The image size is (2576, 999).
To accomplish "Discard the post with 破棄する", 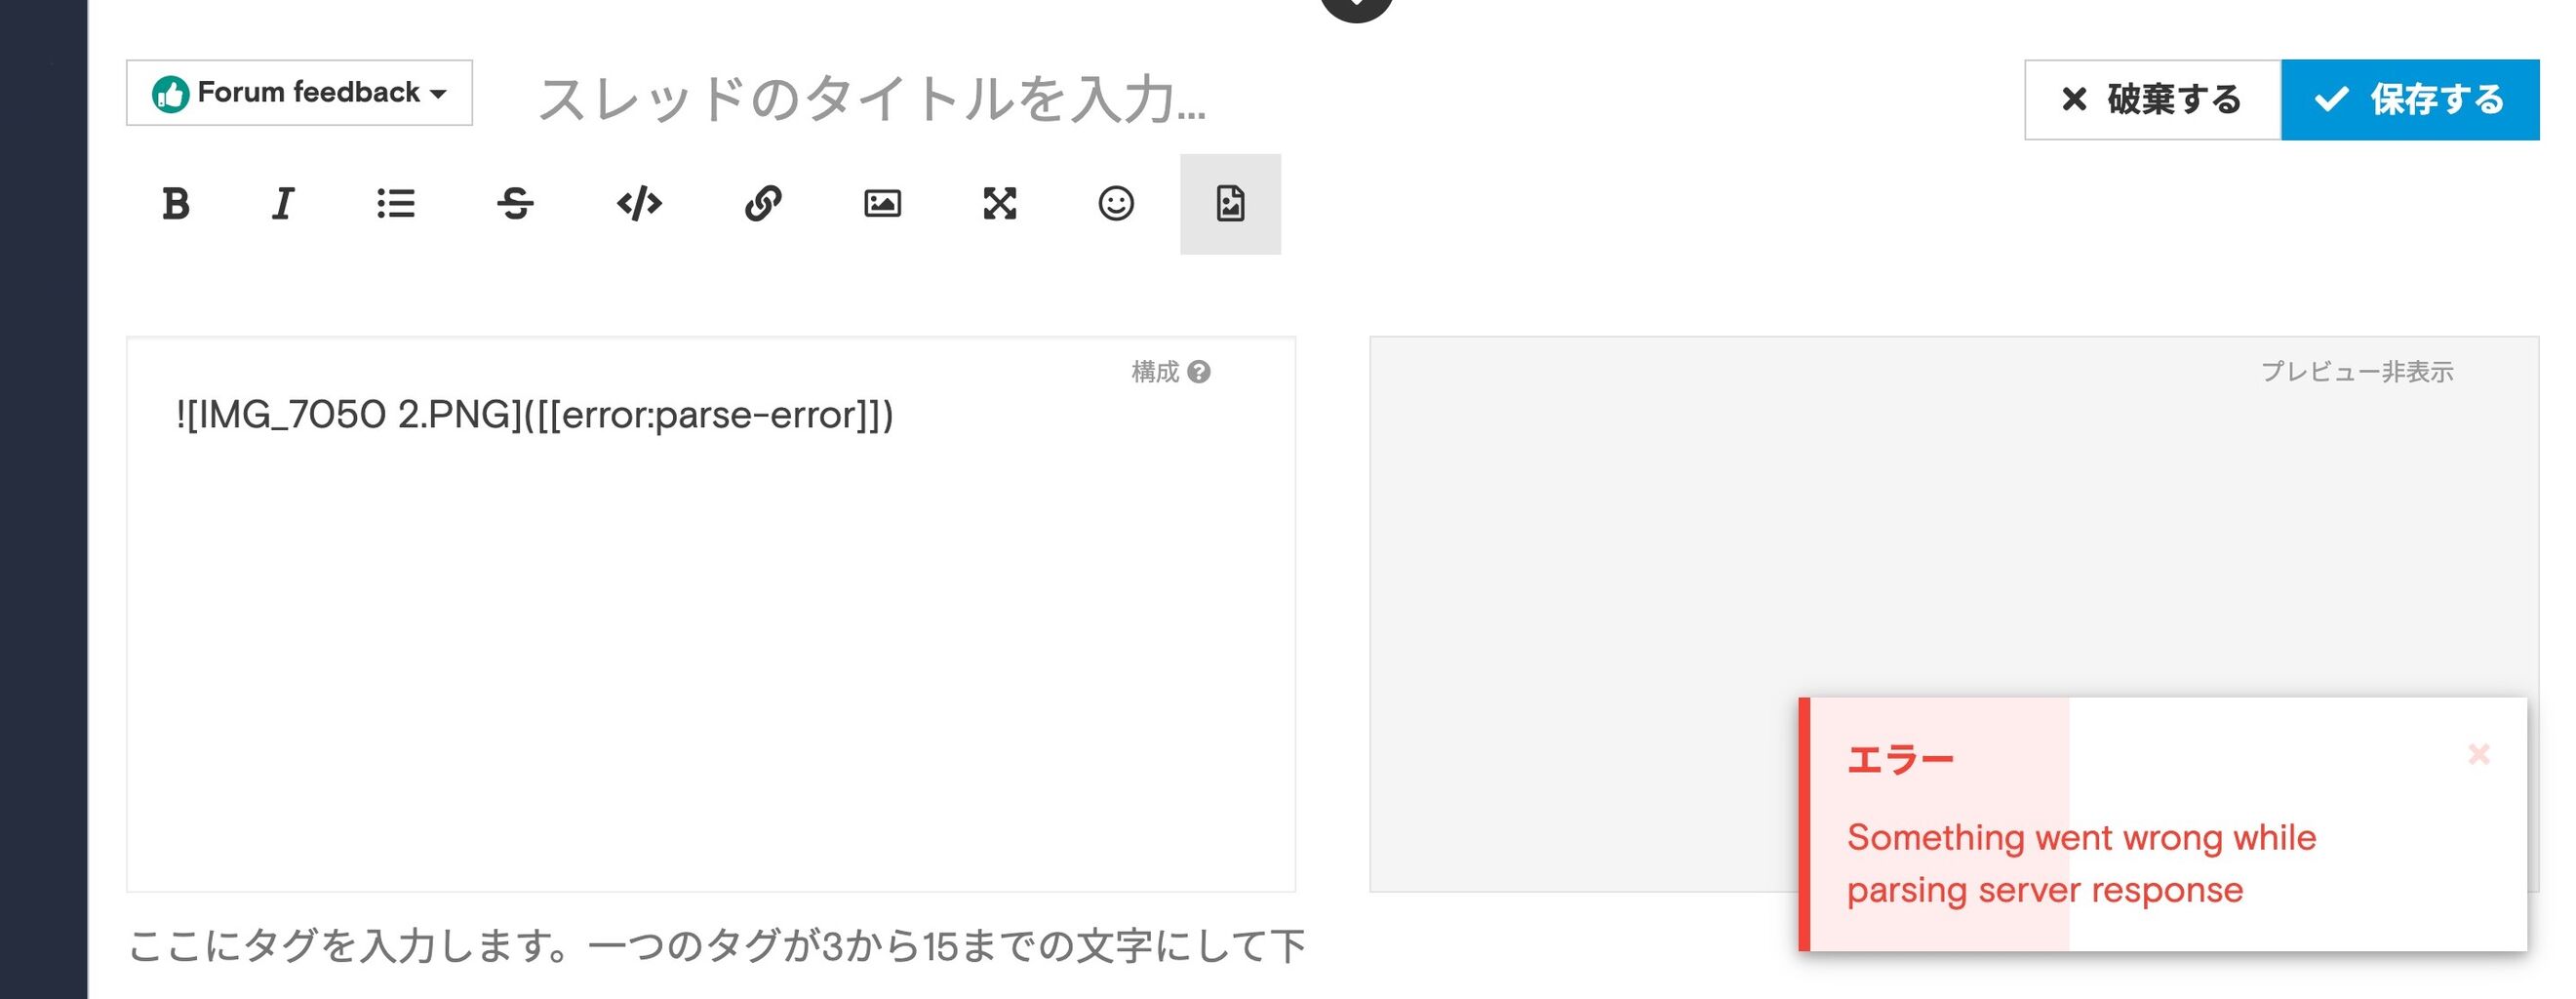I will pos(2152,99).
